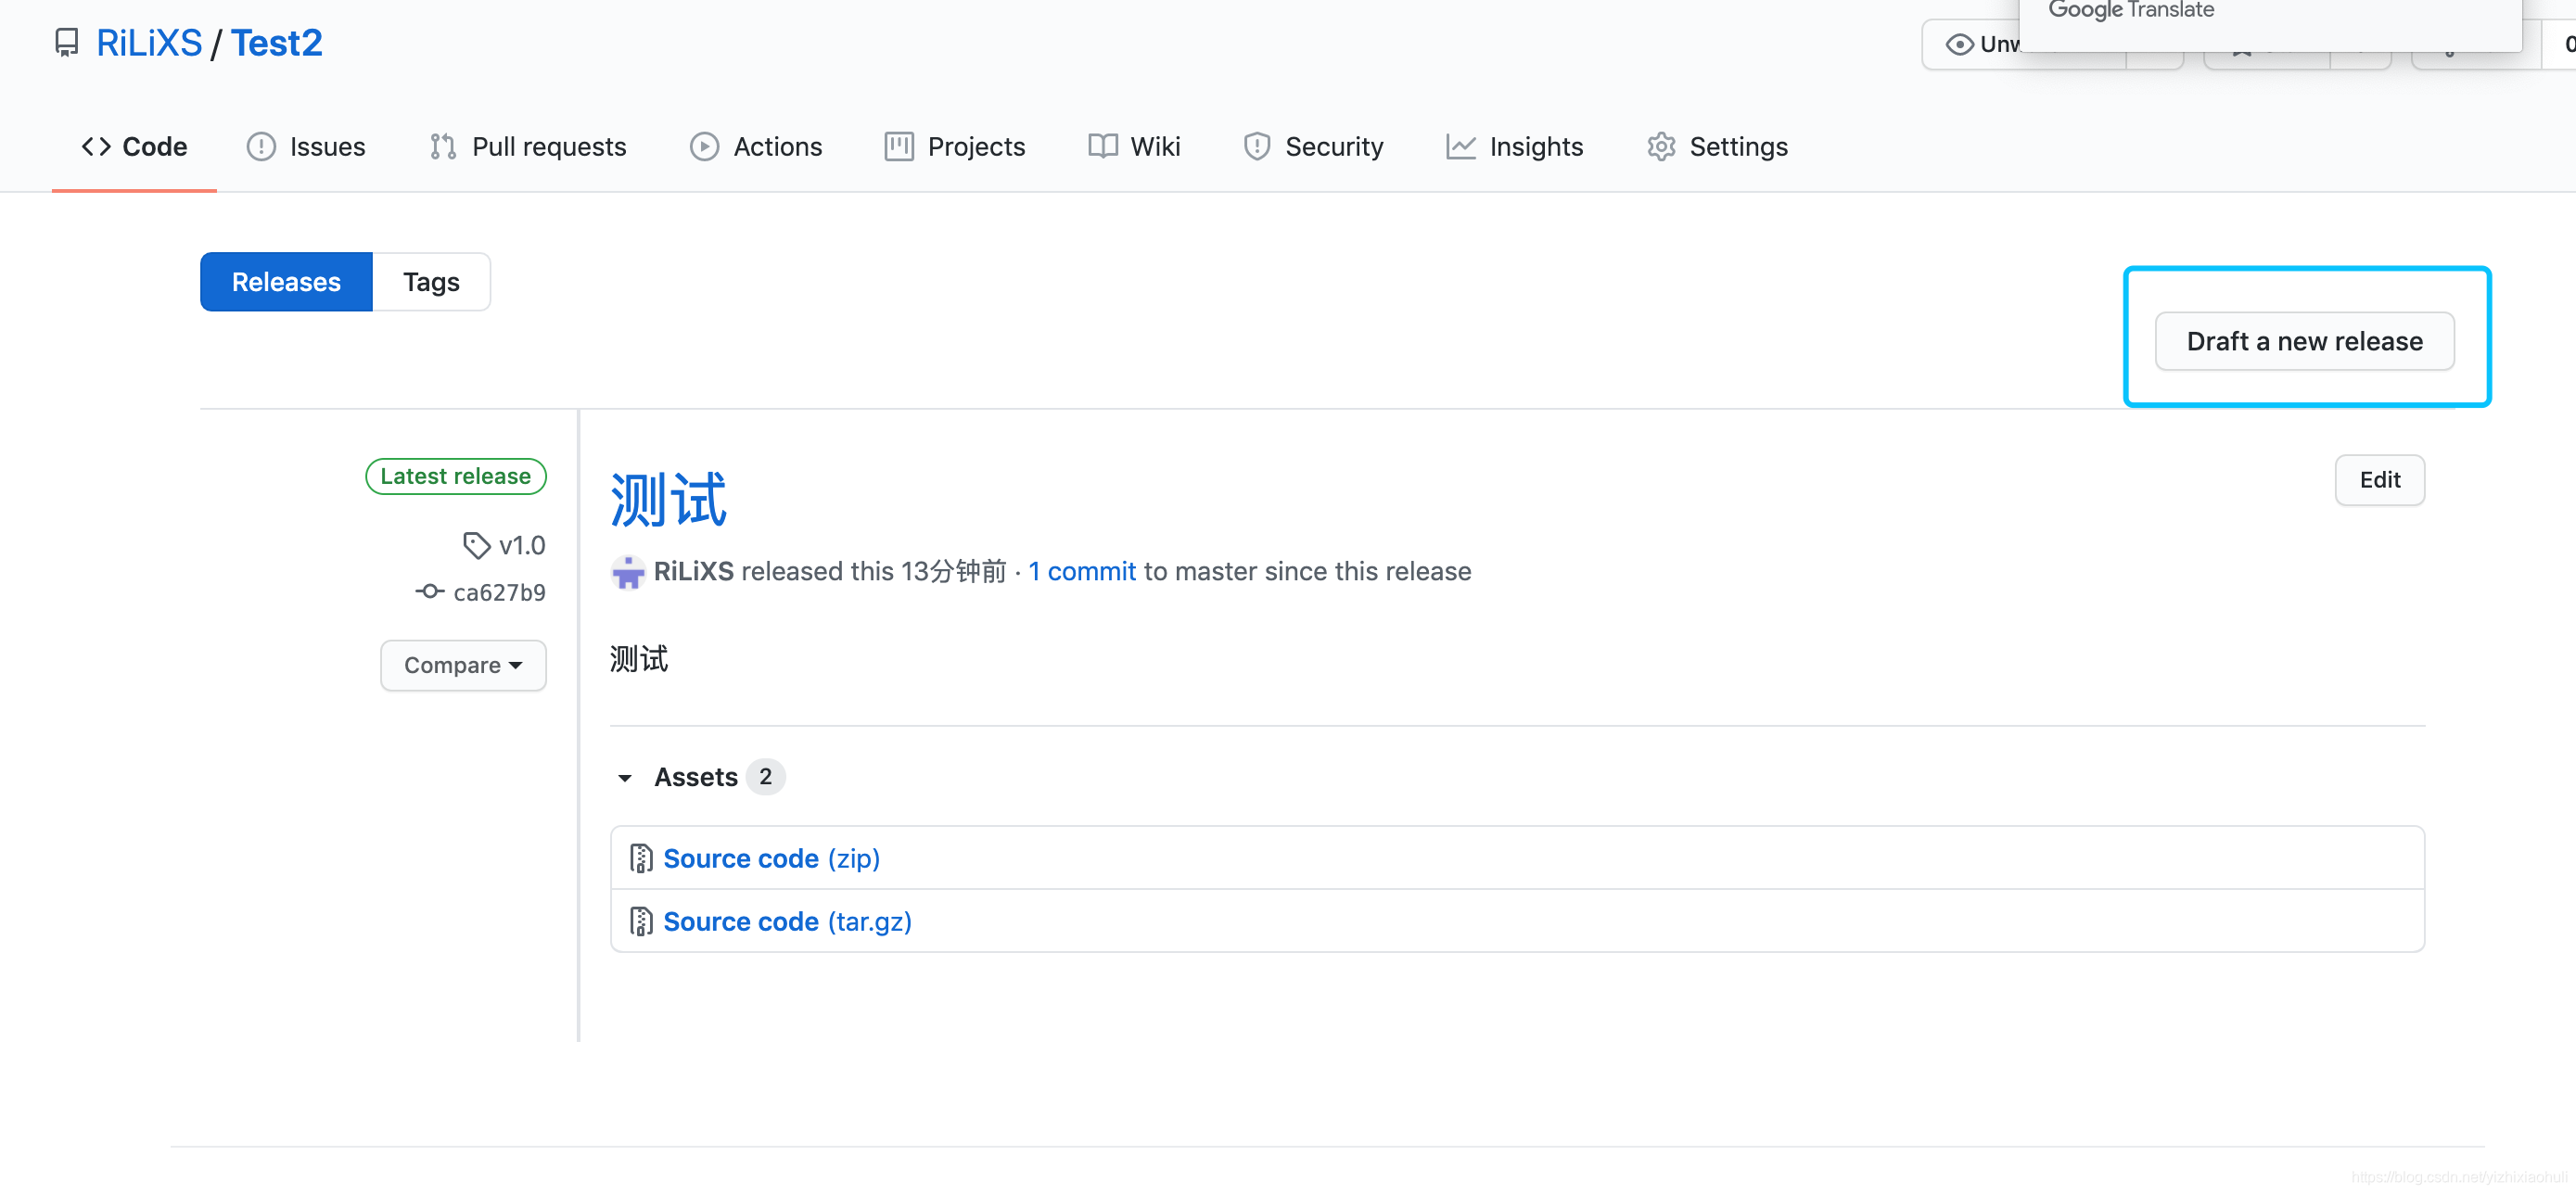Open the Compare dropdown

(463, 665)
